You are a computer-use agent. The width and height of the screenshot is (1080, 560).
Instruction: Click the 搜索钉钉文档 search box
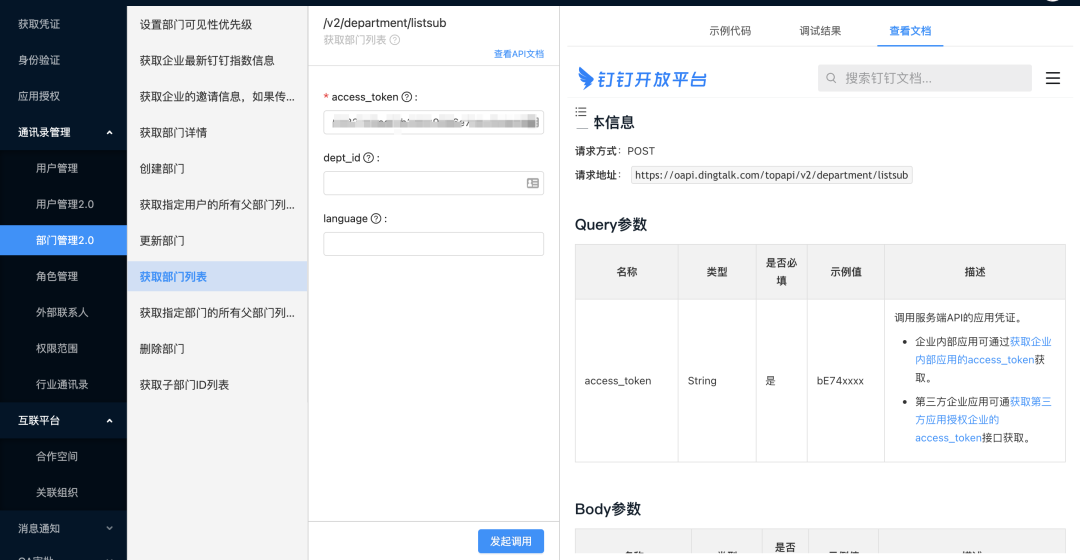(924, 78)
